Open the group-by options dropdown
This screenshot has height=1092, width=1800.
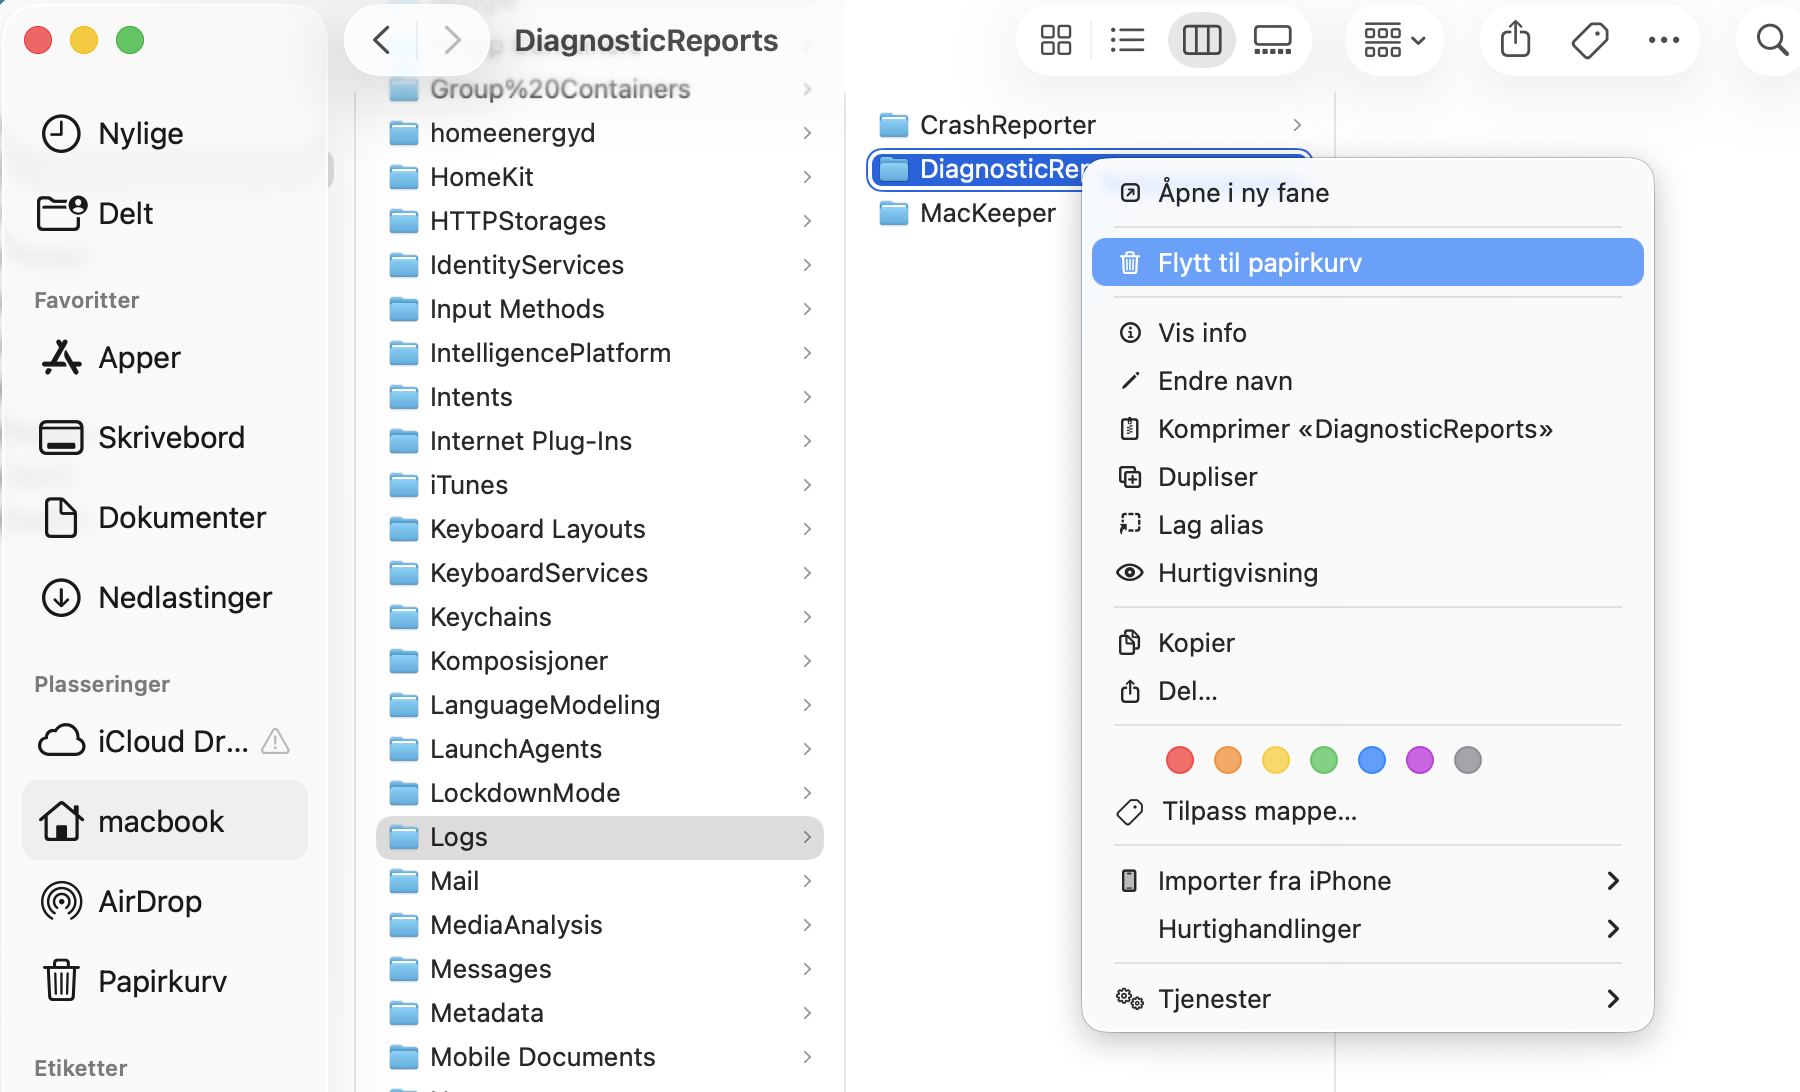pos(1394,40)
